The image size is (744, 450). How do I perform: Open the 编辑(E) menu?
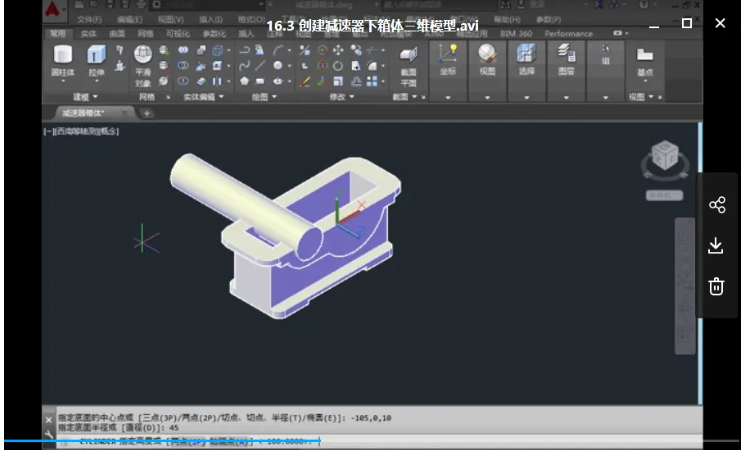click(x=130, y=20)
